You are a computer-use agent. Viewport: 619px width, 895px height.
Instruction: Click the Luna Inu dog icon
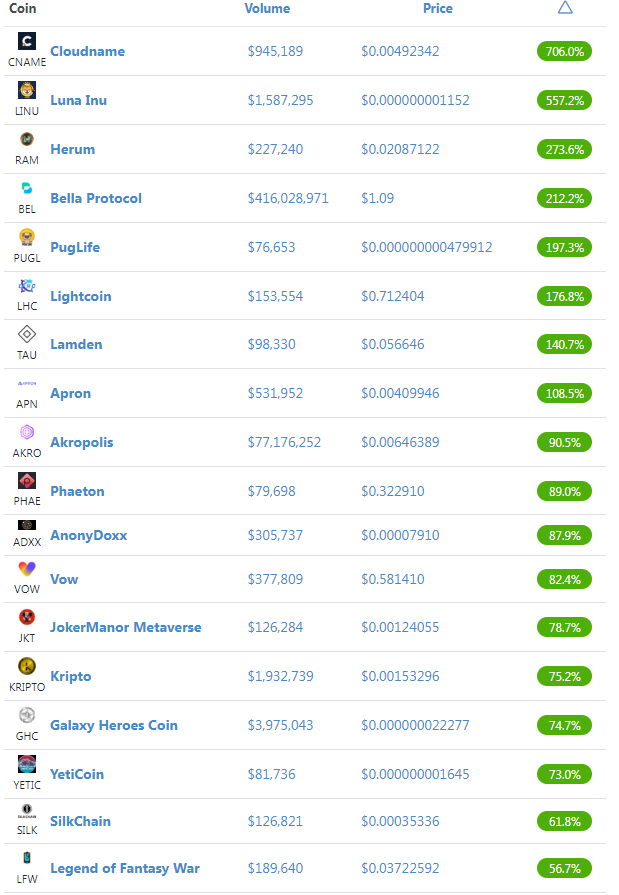point(27,90)
